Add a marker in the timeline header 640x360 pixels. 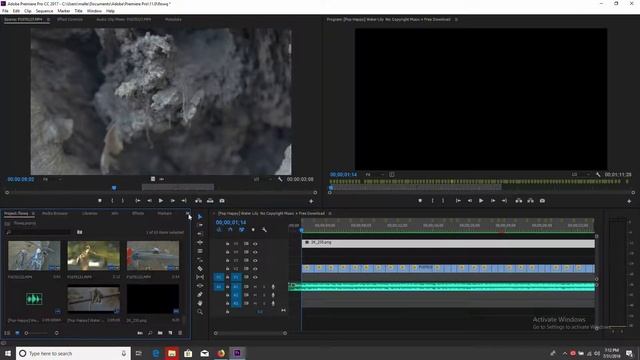253,230
